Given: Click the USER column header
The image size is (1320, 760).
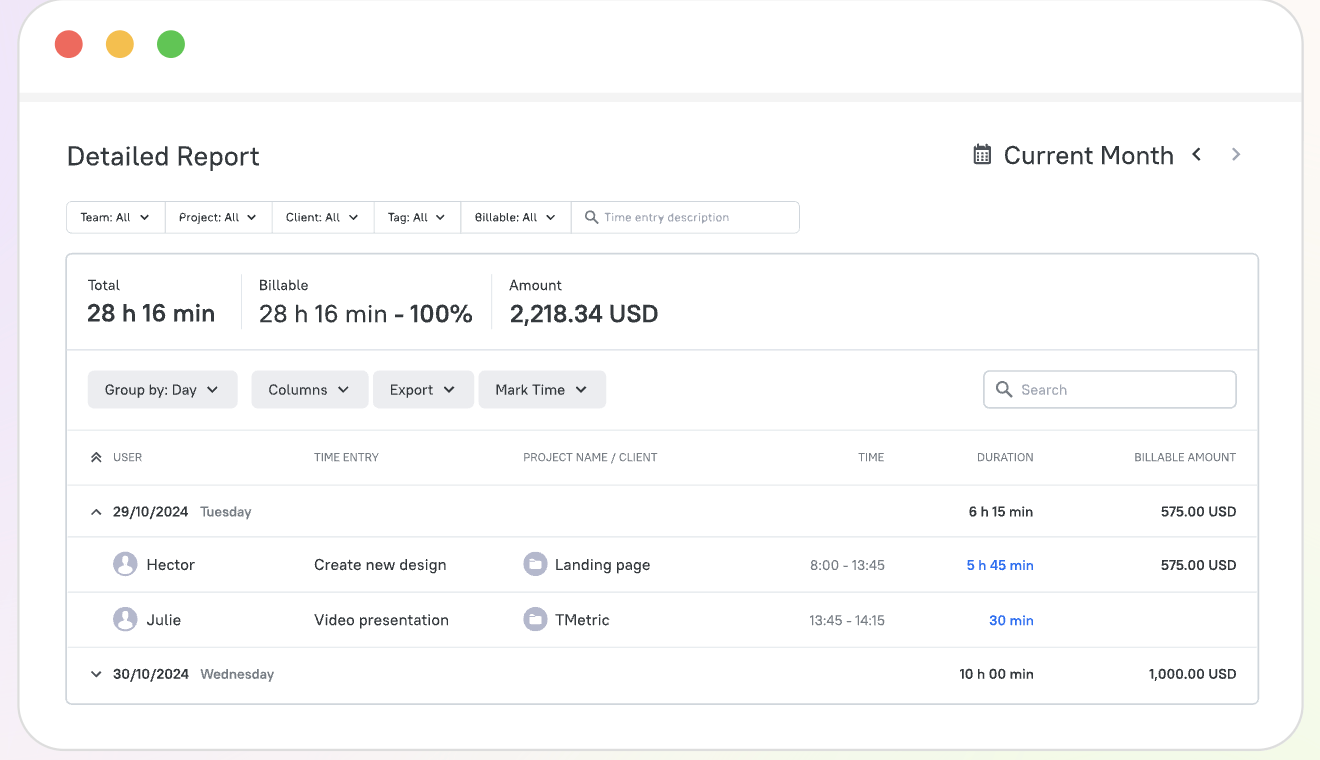Looking at the screenshot, I should coord(127,458).
